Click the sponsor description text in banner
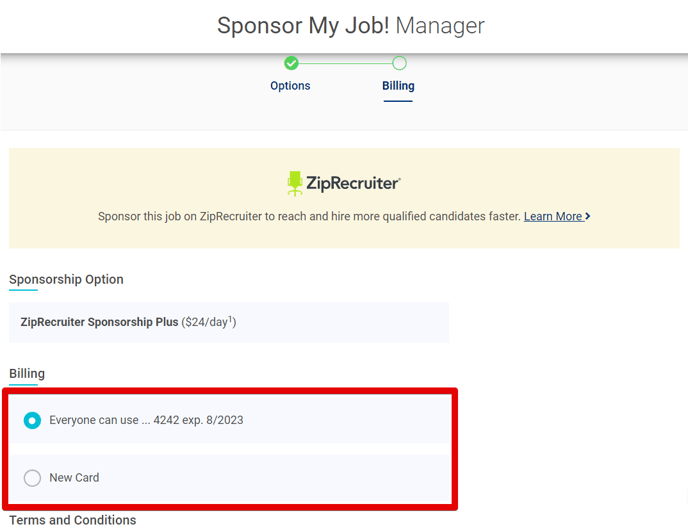 (309, 216)
